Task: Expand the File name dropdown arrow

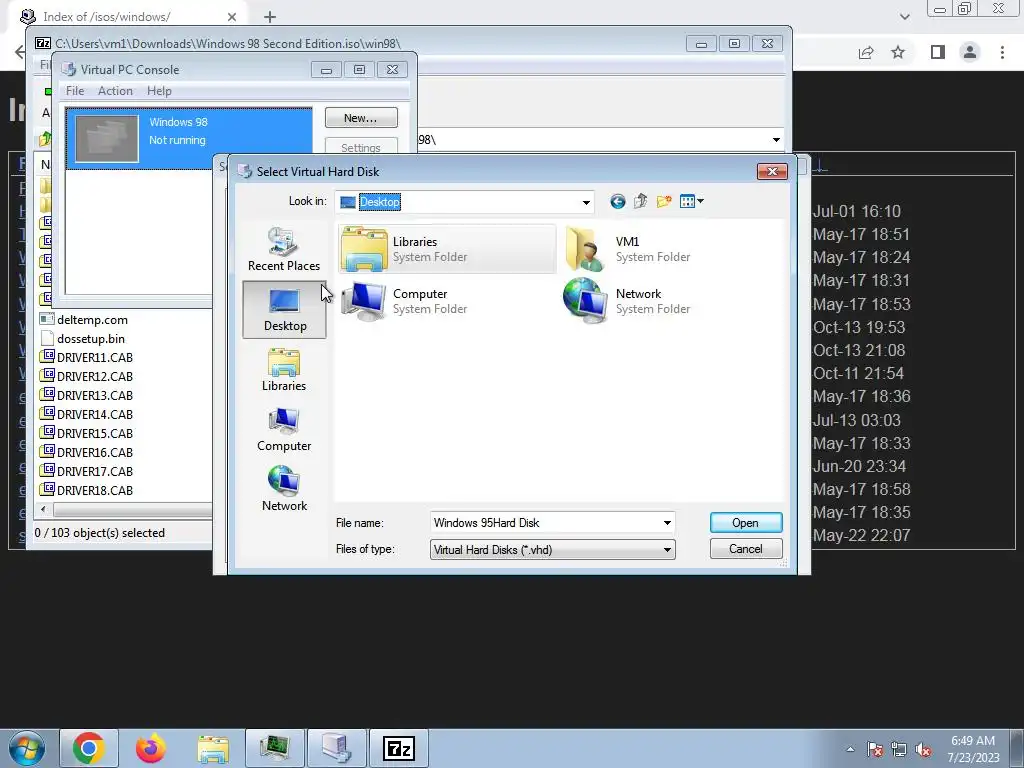Action: coord(667,522)
